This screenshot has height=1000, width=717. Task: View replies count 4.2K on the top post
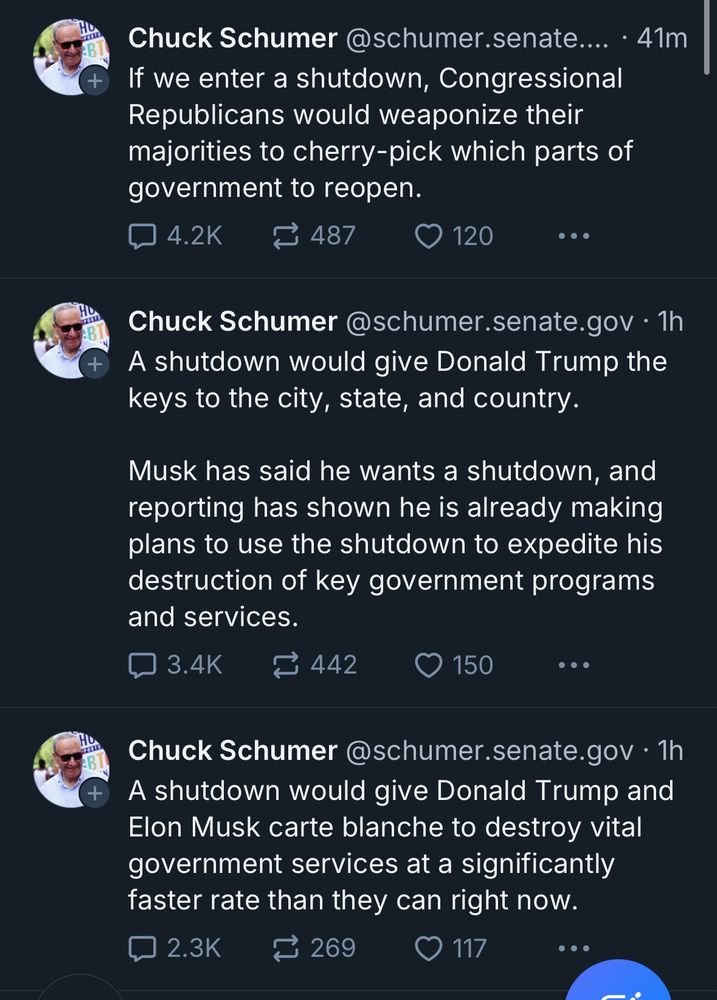pos(176,236)
